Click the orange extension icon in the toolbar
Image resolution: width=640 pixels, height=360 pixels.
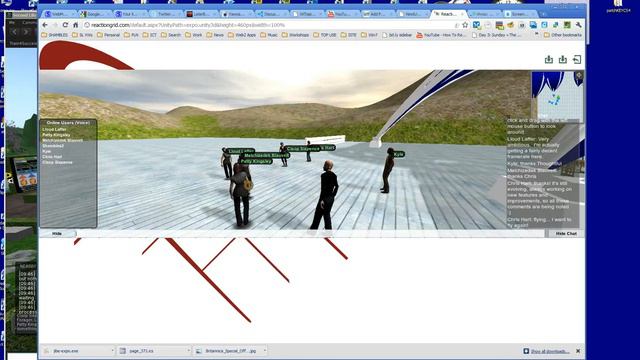(510, 25)
